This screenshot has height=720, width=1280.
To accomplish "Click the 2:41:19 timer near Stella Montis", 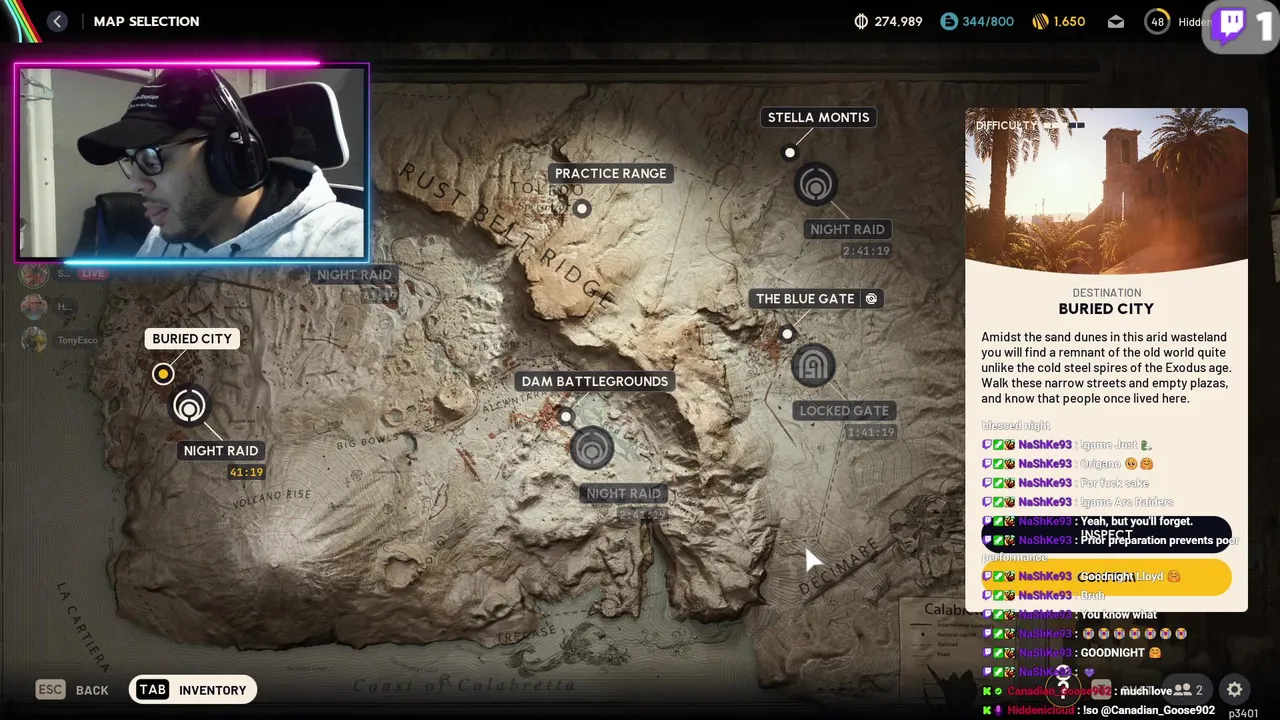I will pos(866,251).
